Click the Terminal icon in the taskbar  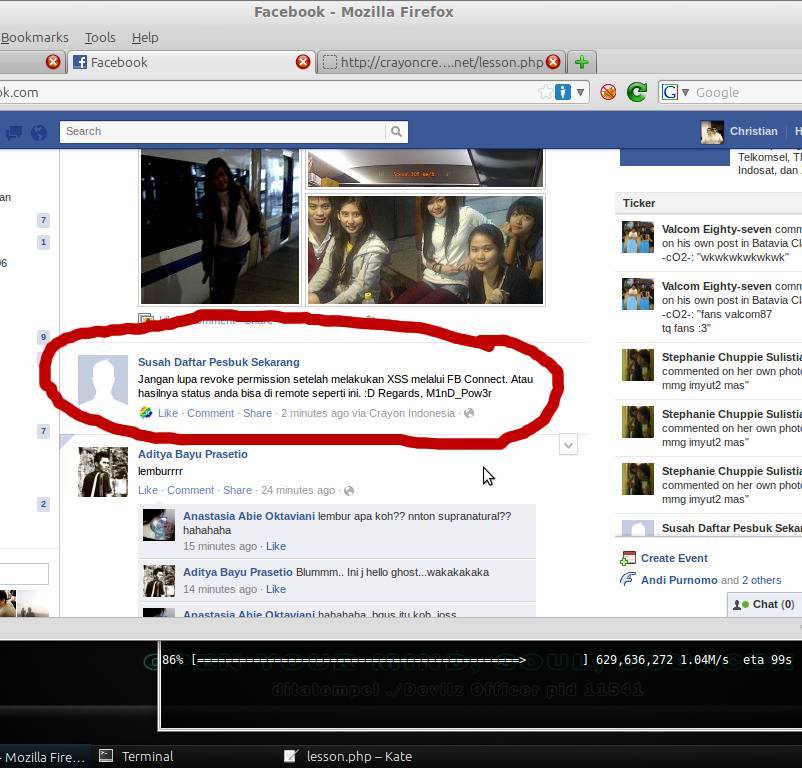pyautogui.click(x=106, y=756)
